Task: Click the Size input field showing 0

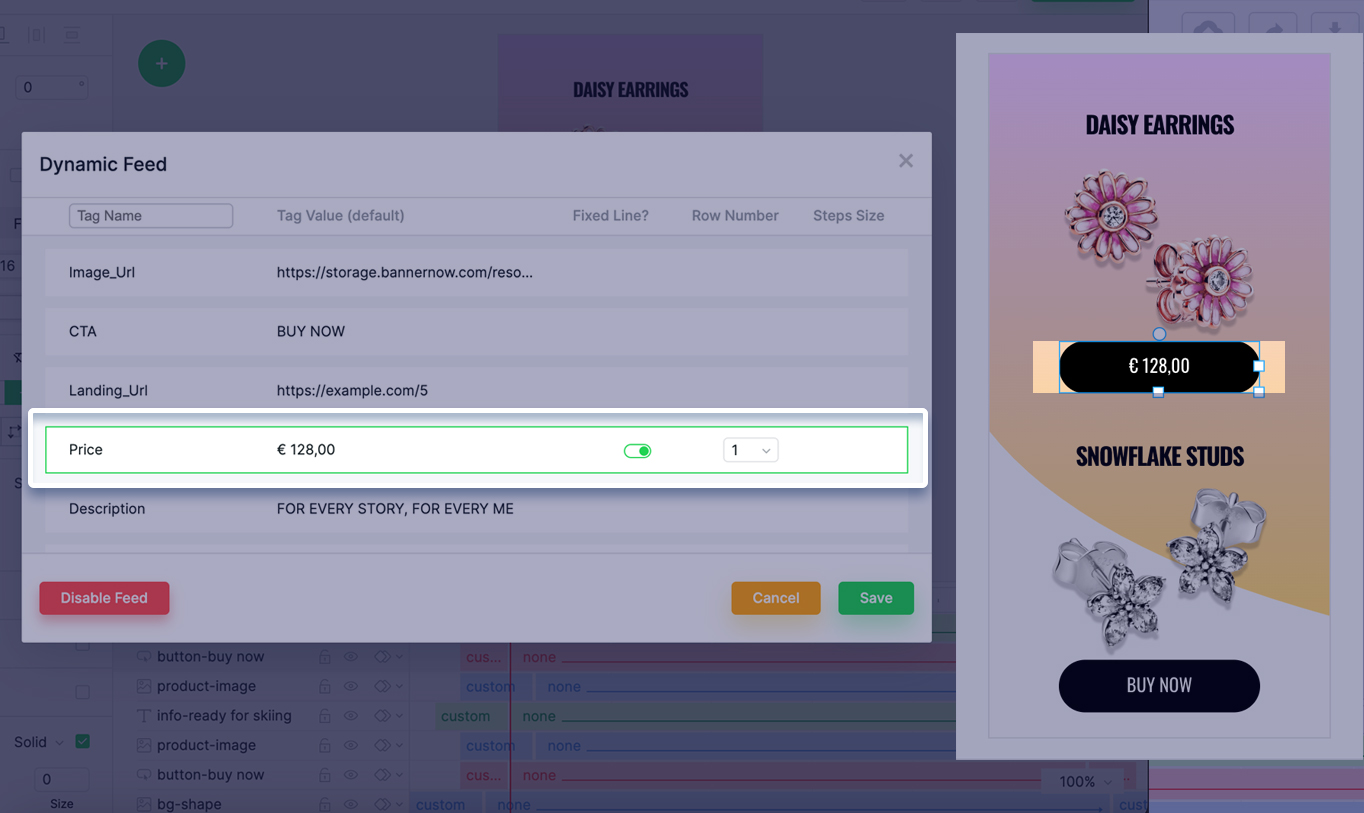Action: tap(61, 779)
